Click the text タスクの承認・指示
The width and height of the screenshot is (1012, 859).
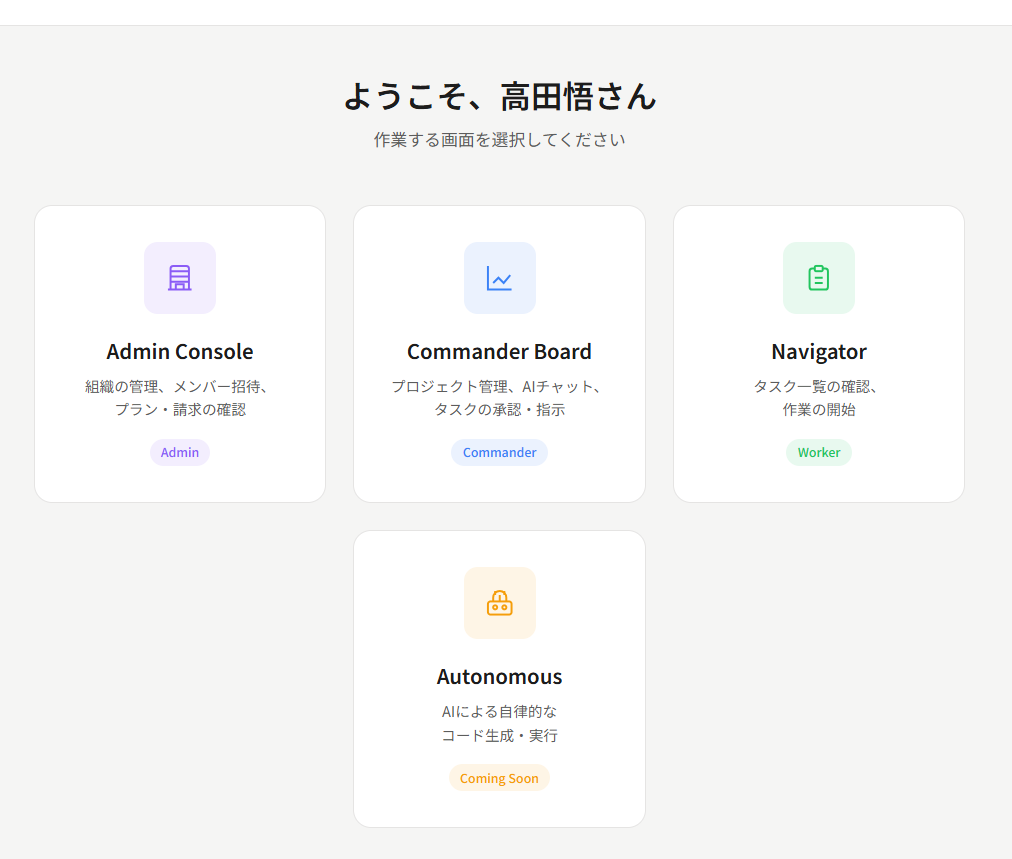[500, 410]
